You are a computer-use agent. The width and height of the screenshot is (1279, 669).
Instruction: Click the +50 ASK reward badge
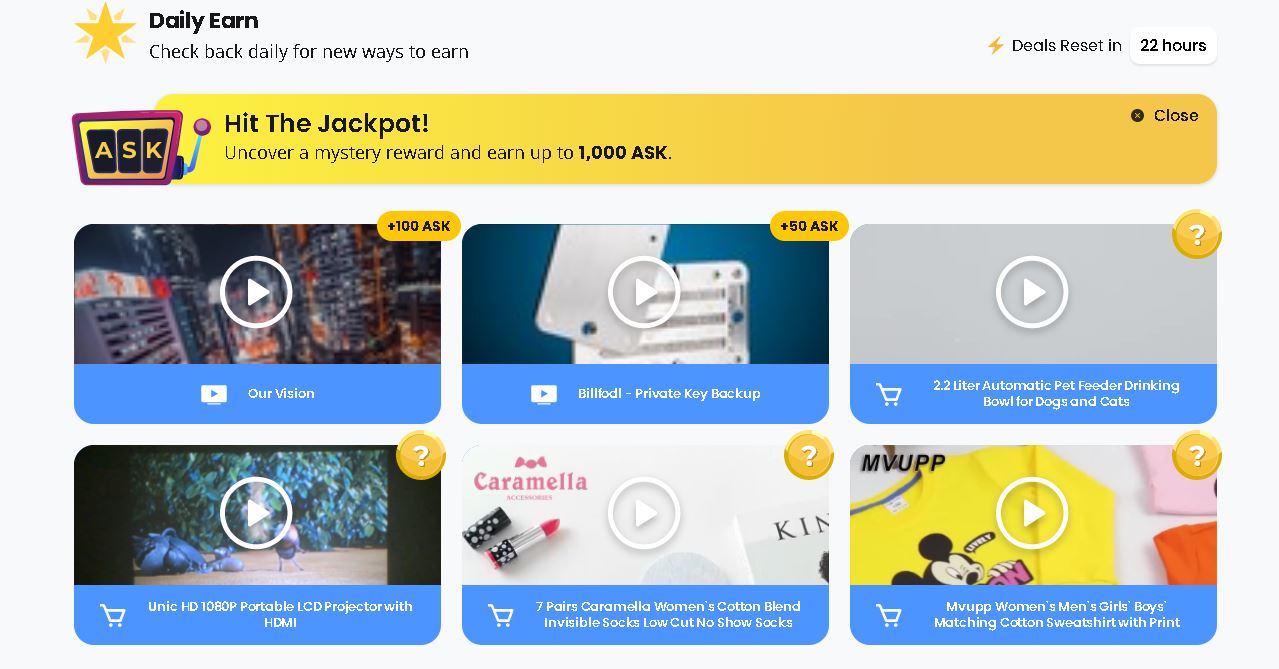pos(809,226)
